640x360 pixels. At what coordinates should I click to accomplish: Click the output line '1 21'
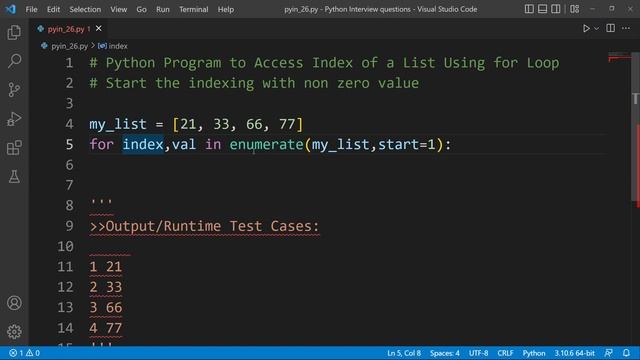click(x=106, y=267)
